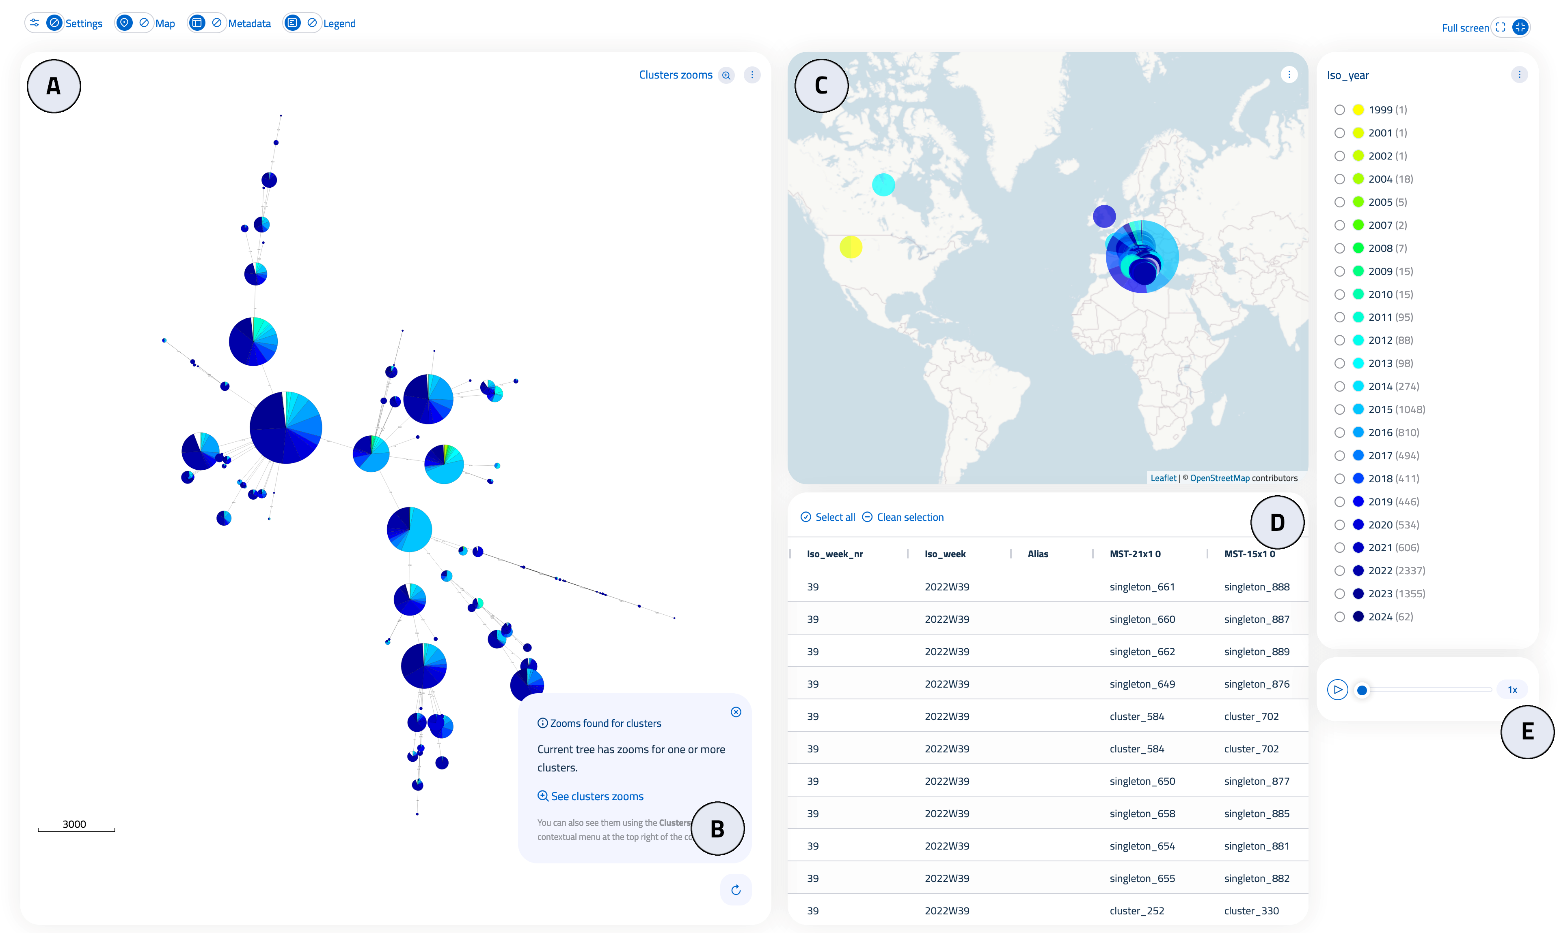Screen dimensions: 1559x933
Task: Choose the 1999 radio button in Iso_year
Action: (x=1340, y=110)
